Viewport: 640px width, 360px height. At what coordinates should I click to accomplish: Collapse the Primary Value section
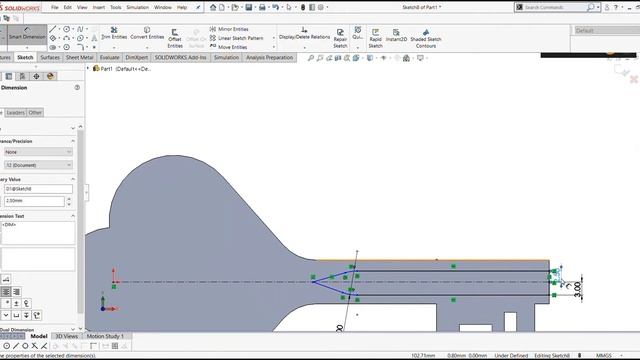(73, 179)
